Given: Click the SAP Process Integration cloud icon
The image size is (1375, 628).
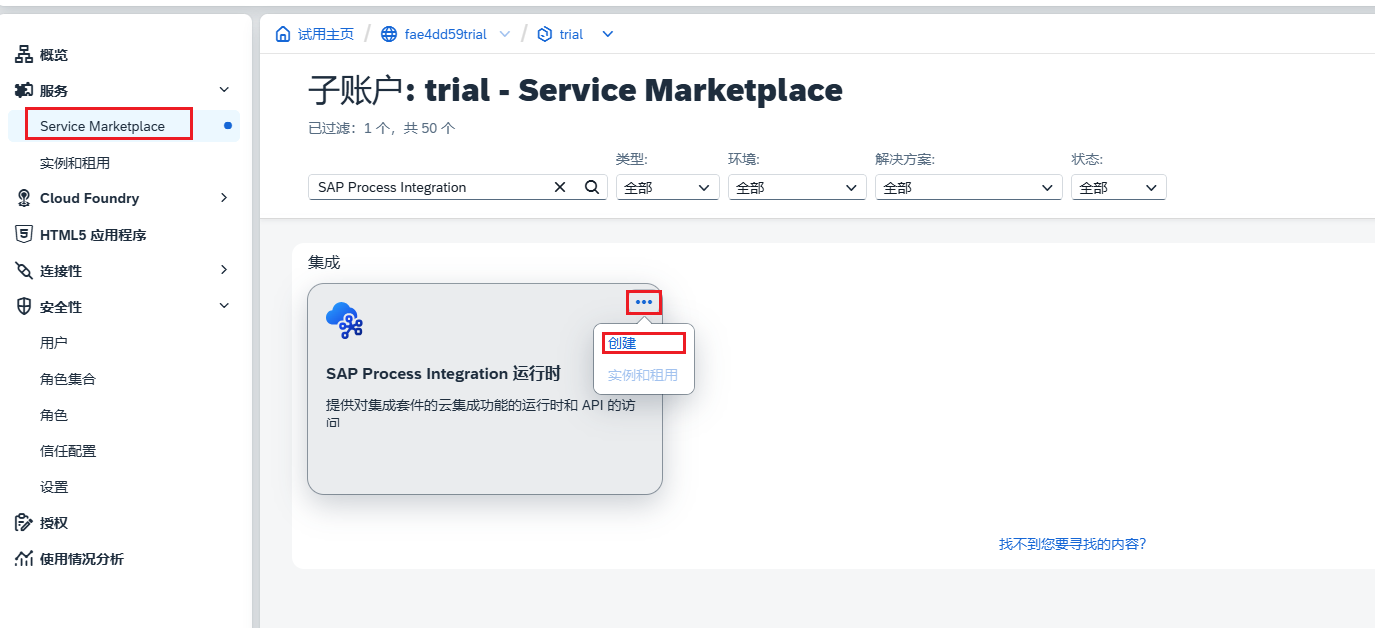Looking at the screenshot, I should pyautogui.click(x=344, y=320).
